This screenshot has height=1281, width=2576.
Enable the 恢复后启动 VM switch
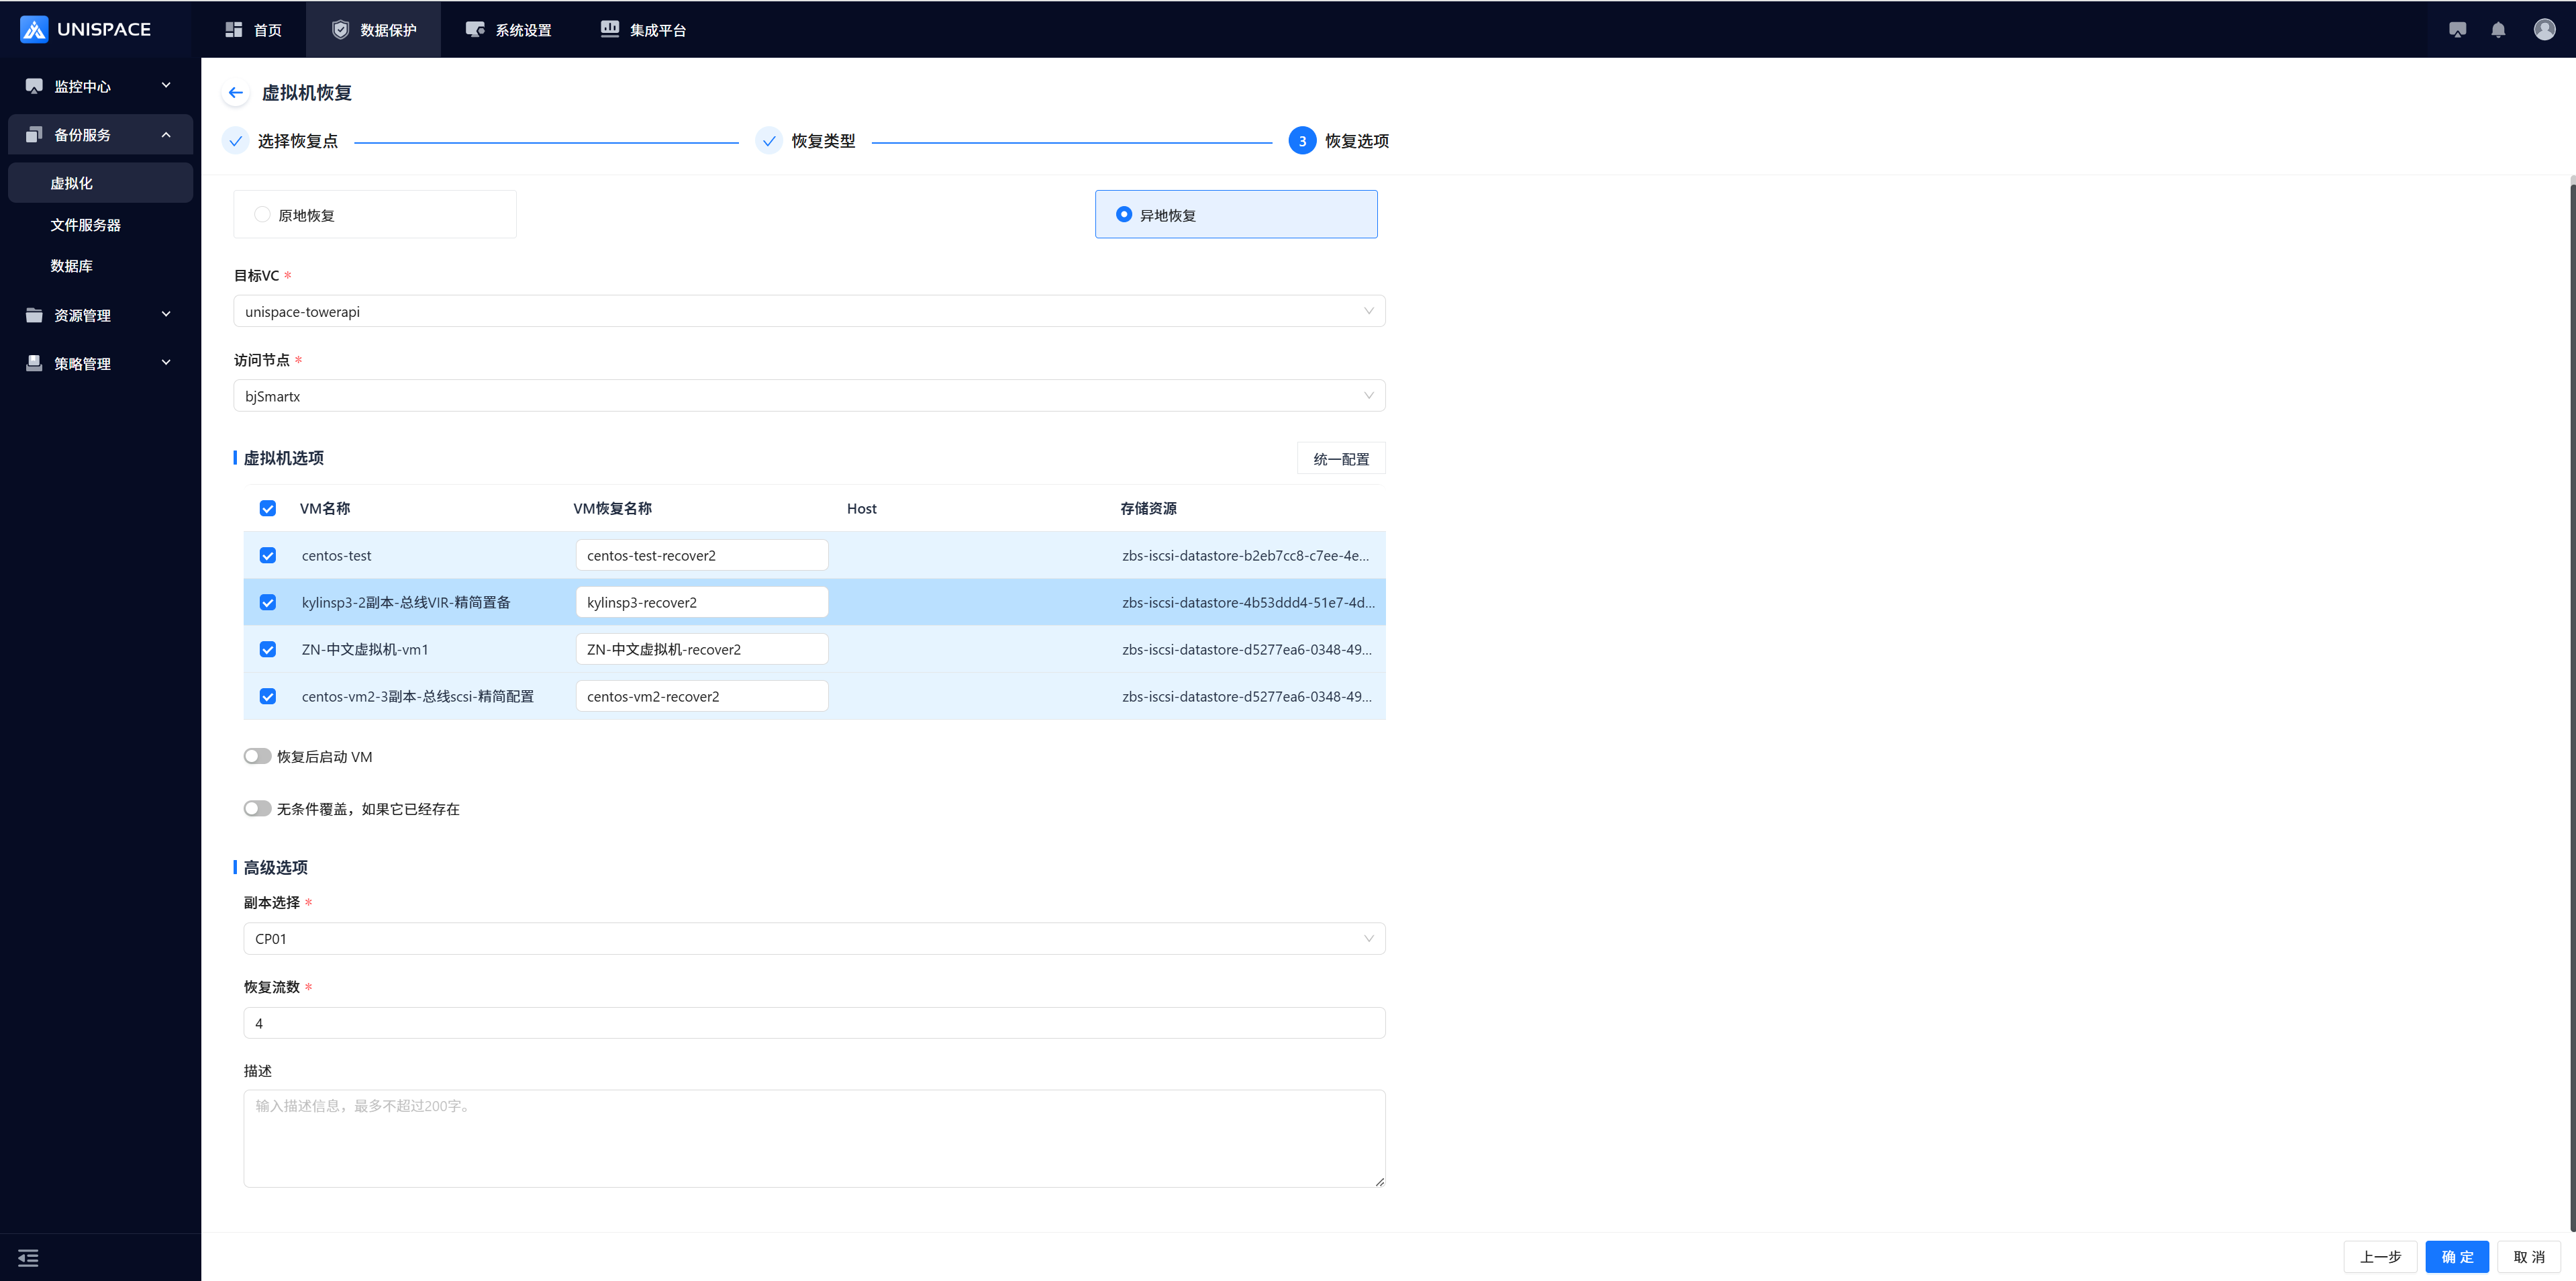[x=257, y=756]
